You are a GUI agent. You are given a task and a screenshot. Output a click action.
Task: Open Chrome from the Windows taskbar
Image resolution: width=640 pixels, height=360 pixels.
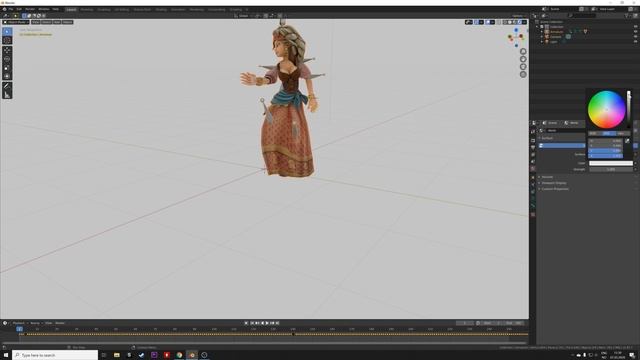click(179, 355)
